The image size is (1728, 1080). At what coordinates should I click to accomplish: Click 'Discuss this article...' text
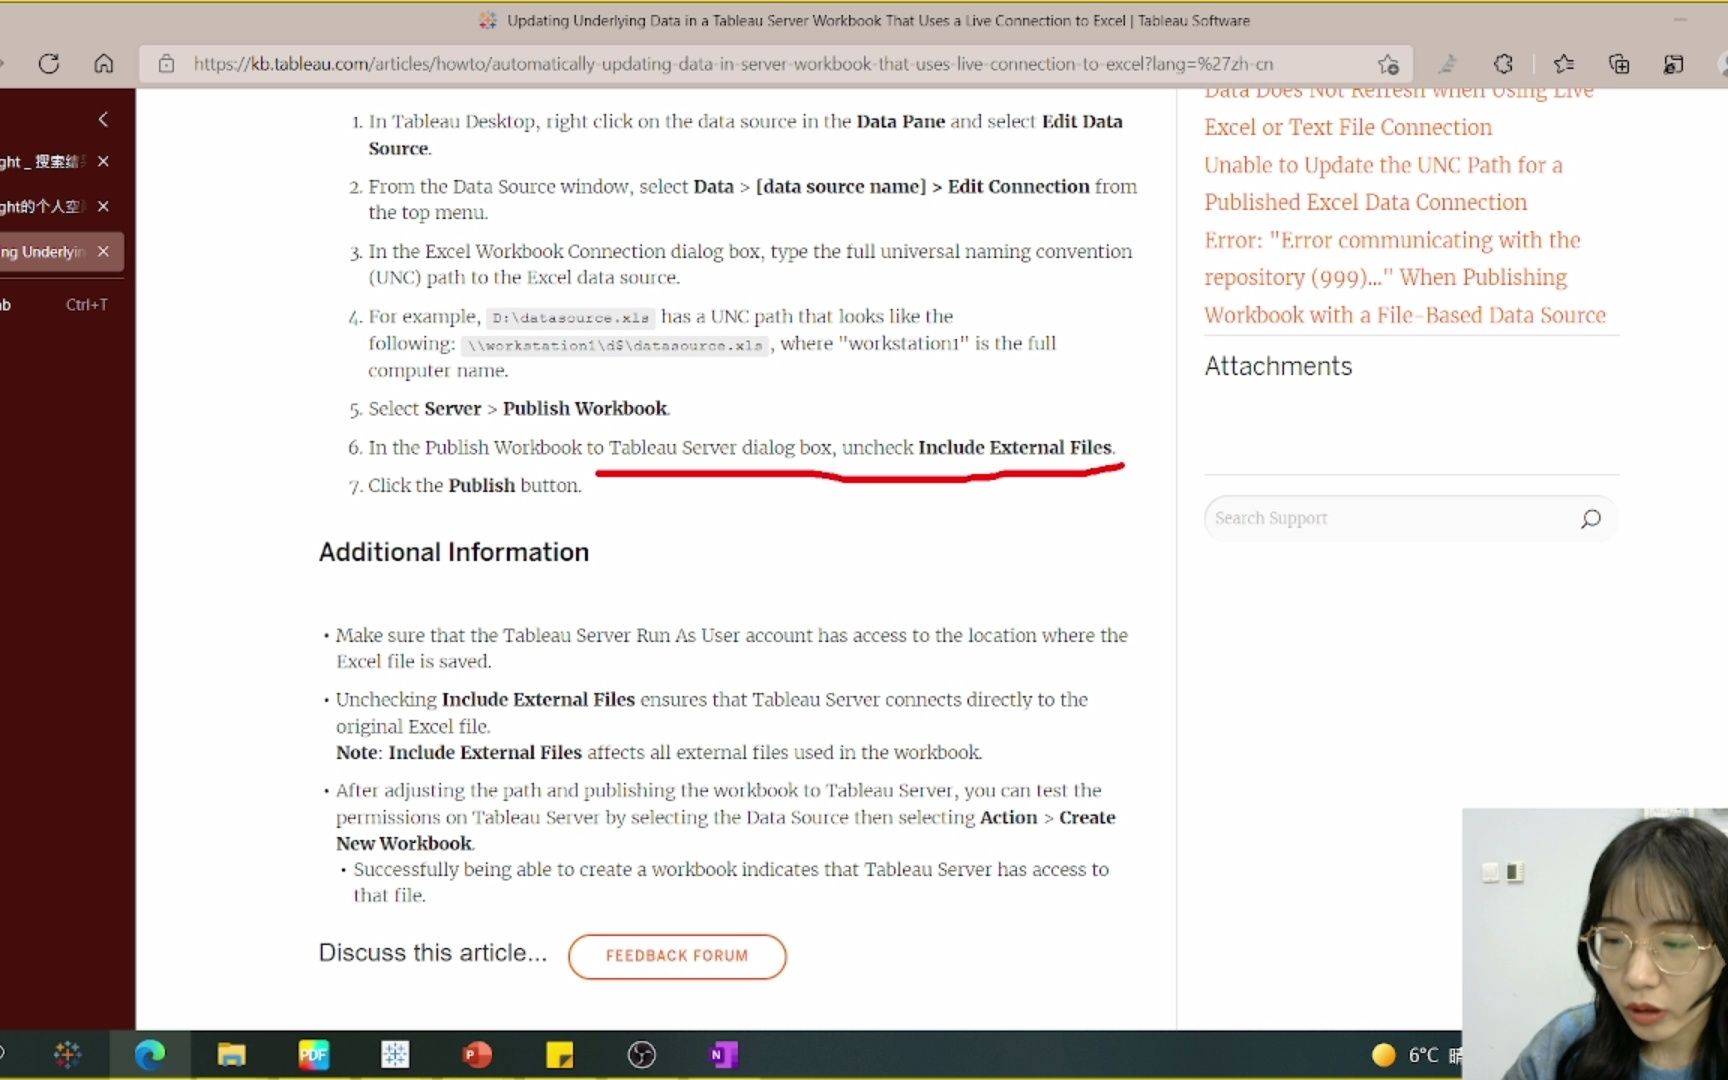[x=433, y=953]
